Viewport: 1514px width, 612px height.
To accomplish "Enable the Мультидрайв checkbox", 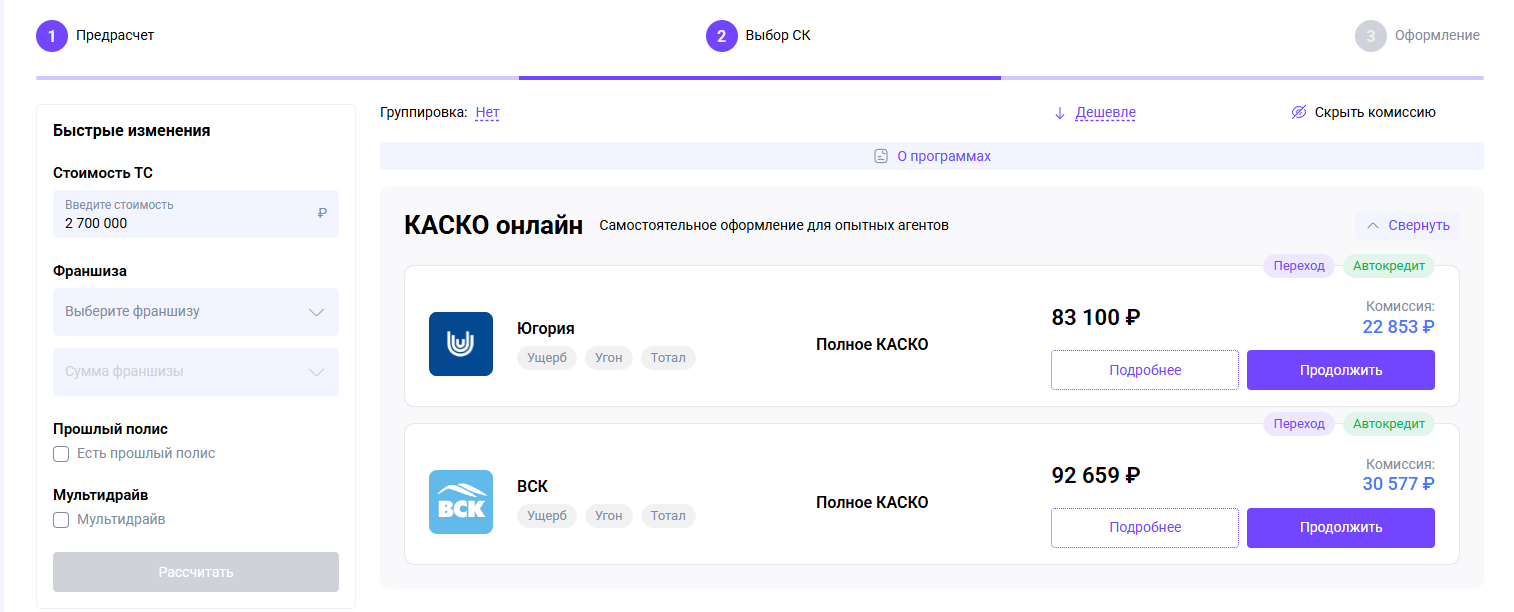I will (x=61, y=520).
